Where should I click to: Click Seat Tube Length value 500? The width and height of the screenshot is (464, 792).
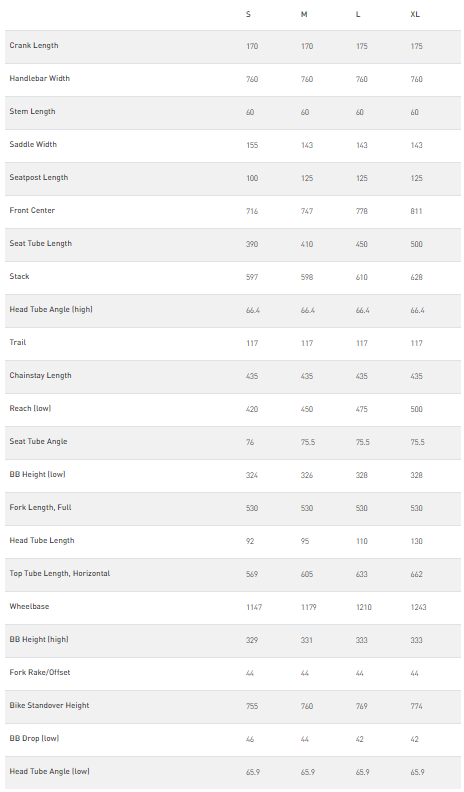(x=416, y=244)
